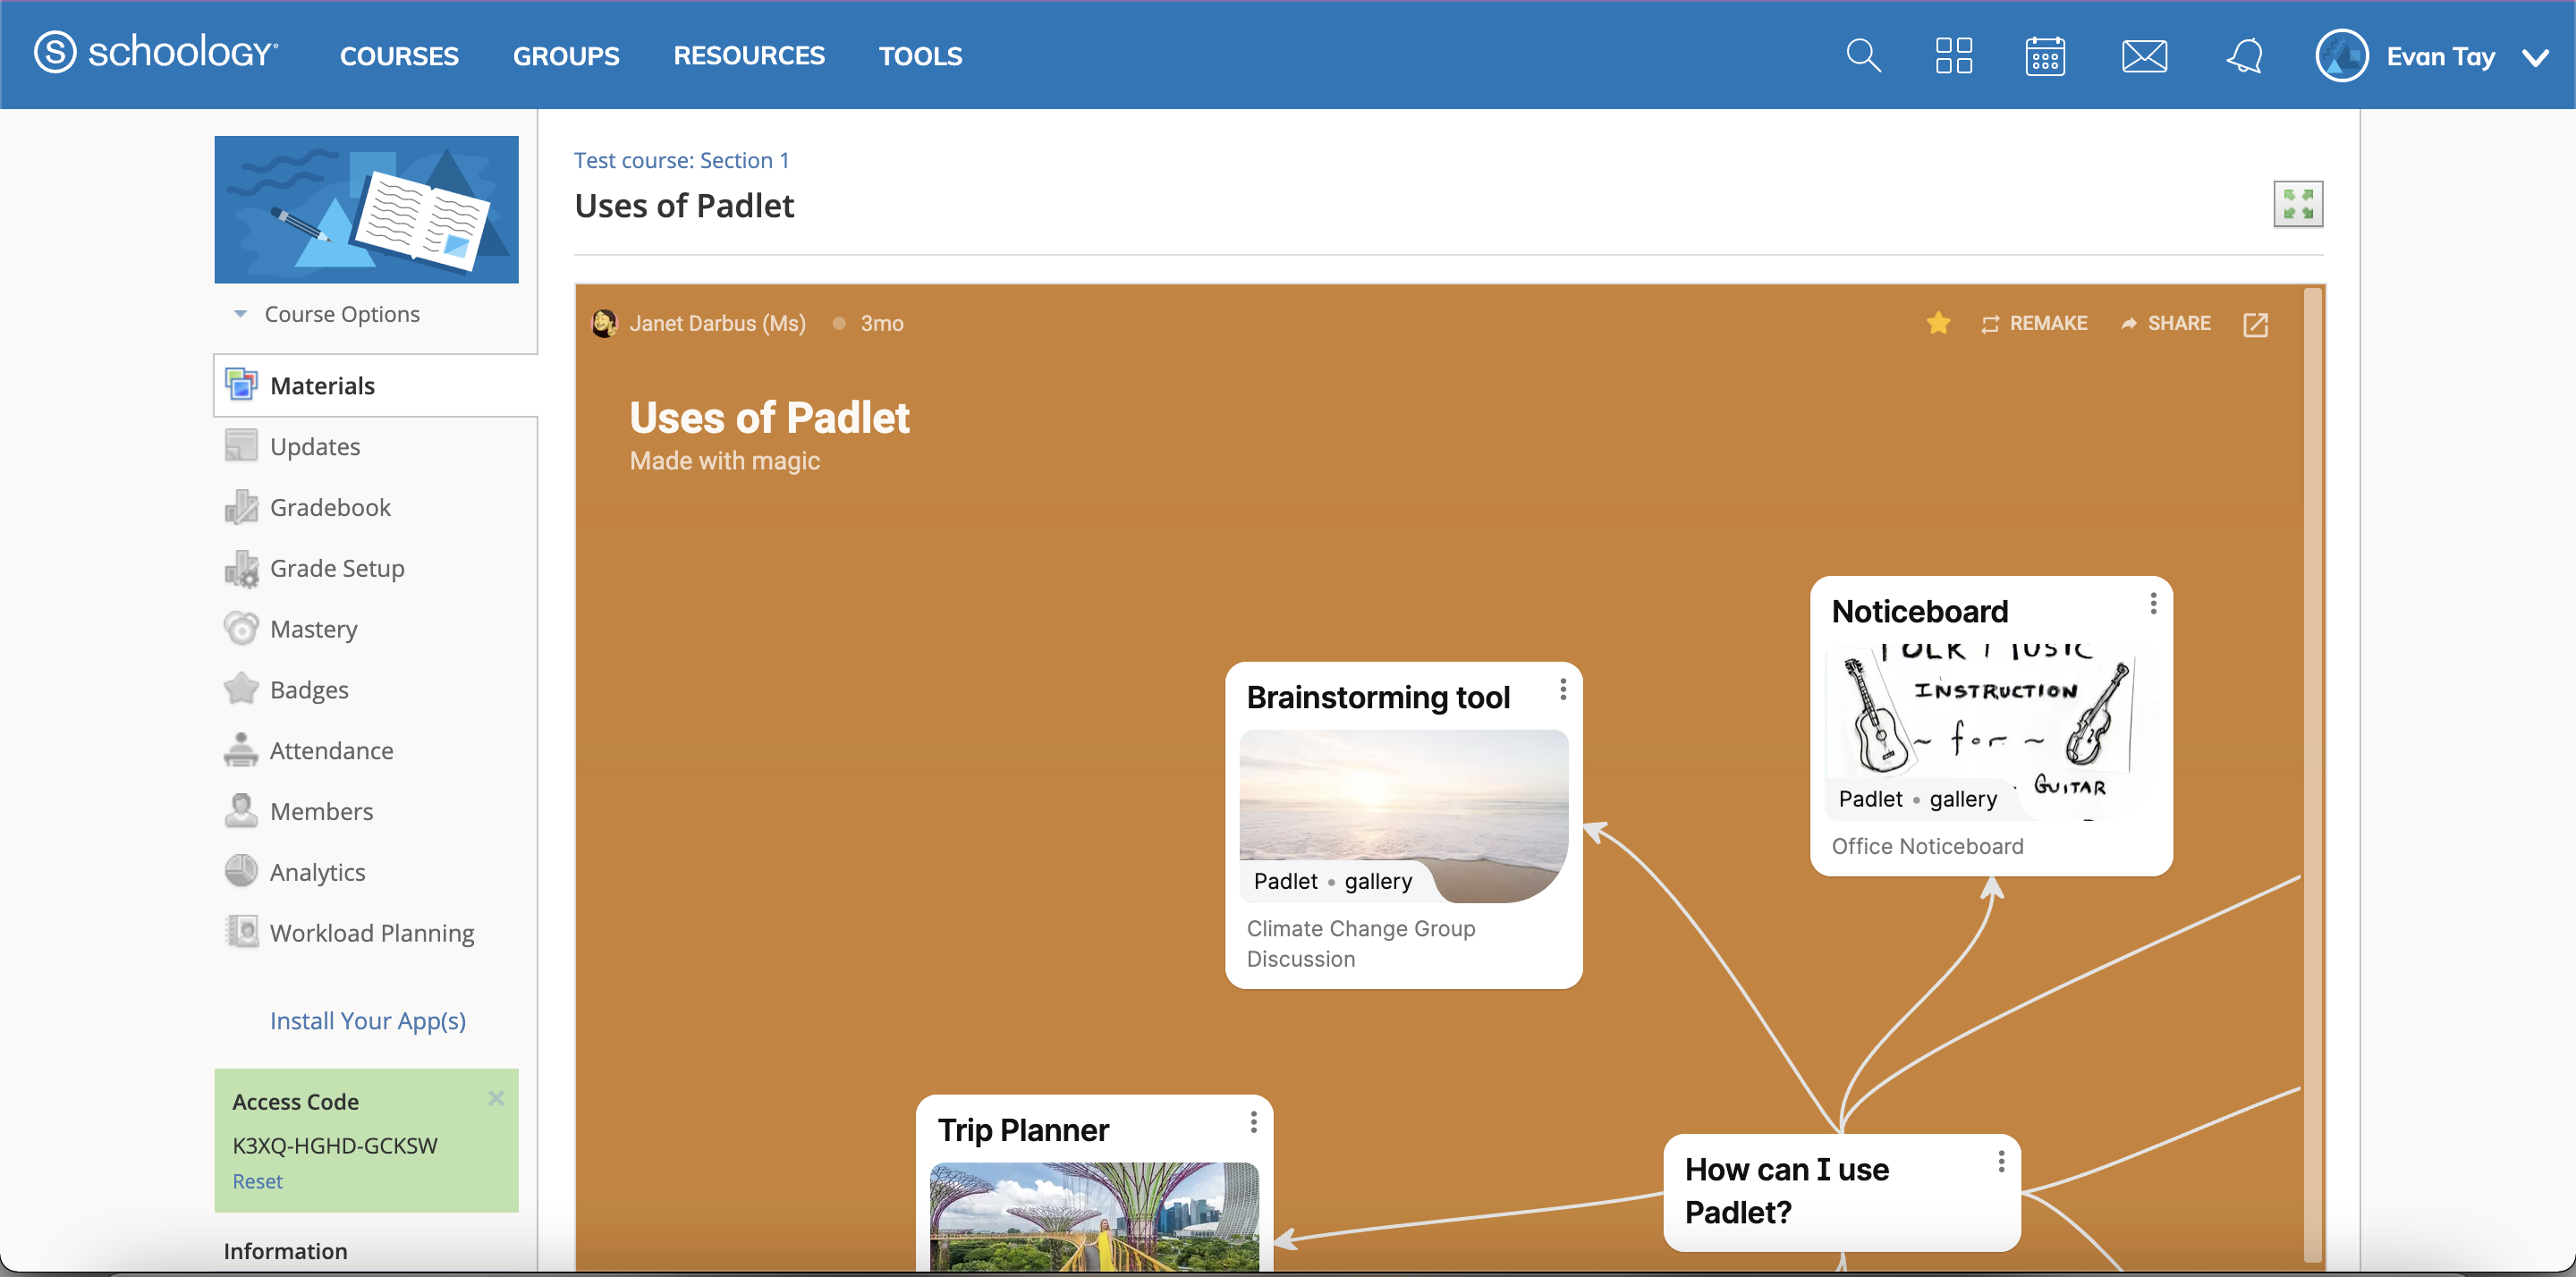
Task: Click the REMAKE button
Action: pos(2034,323)
